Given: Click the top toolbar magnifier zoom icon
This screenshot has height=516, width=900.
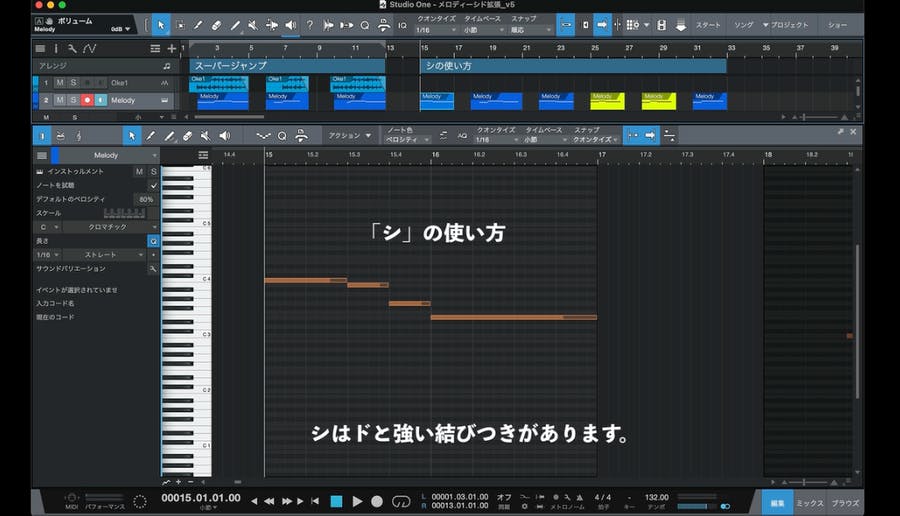Looking at the screenshot, I should (x=364, y=25).
